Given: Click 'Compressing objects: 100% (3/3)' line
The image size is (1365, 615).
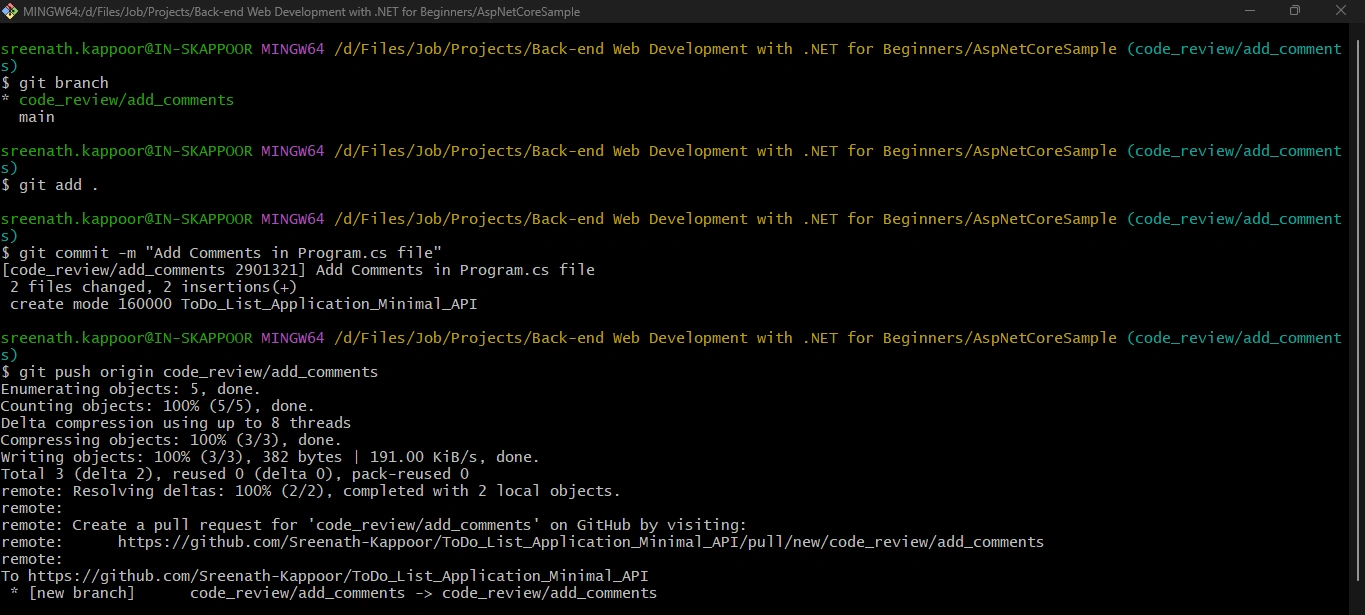Looking at the screenshot, I should click(171, 440).
